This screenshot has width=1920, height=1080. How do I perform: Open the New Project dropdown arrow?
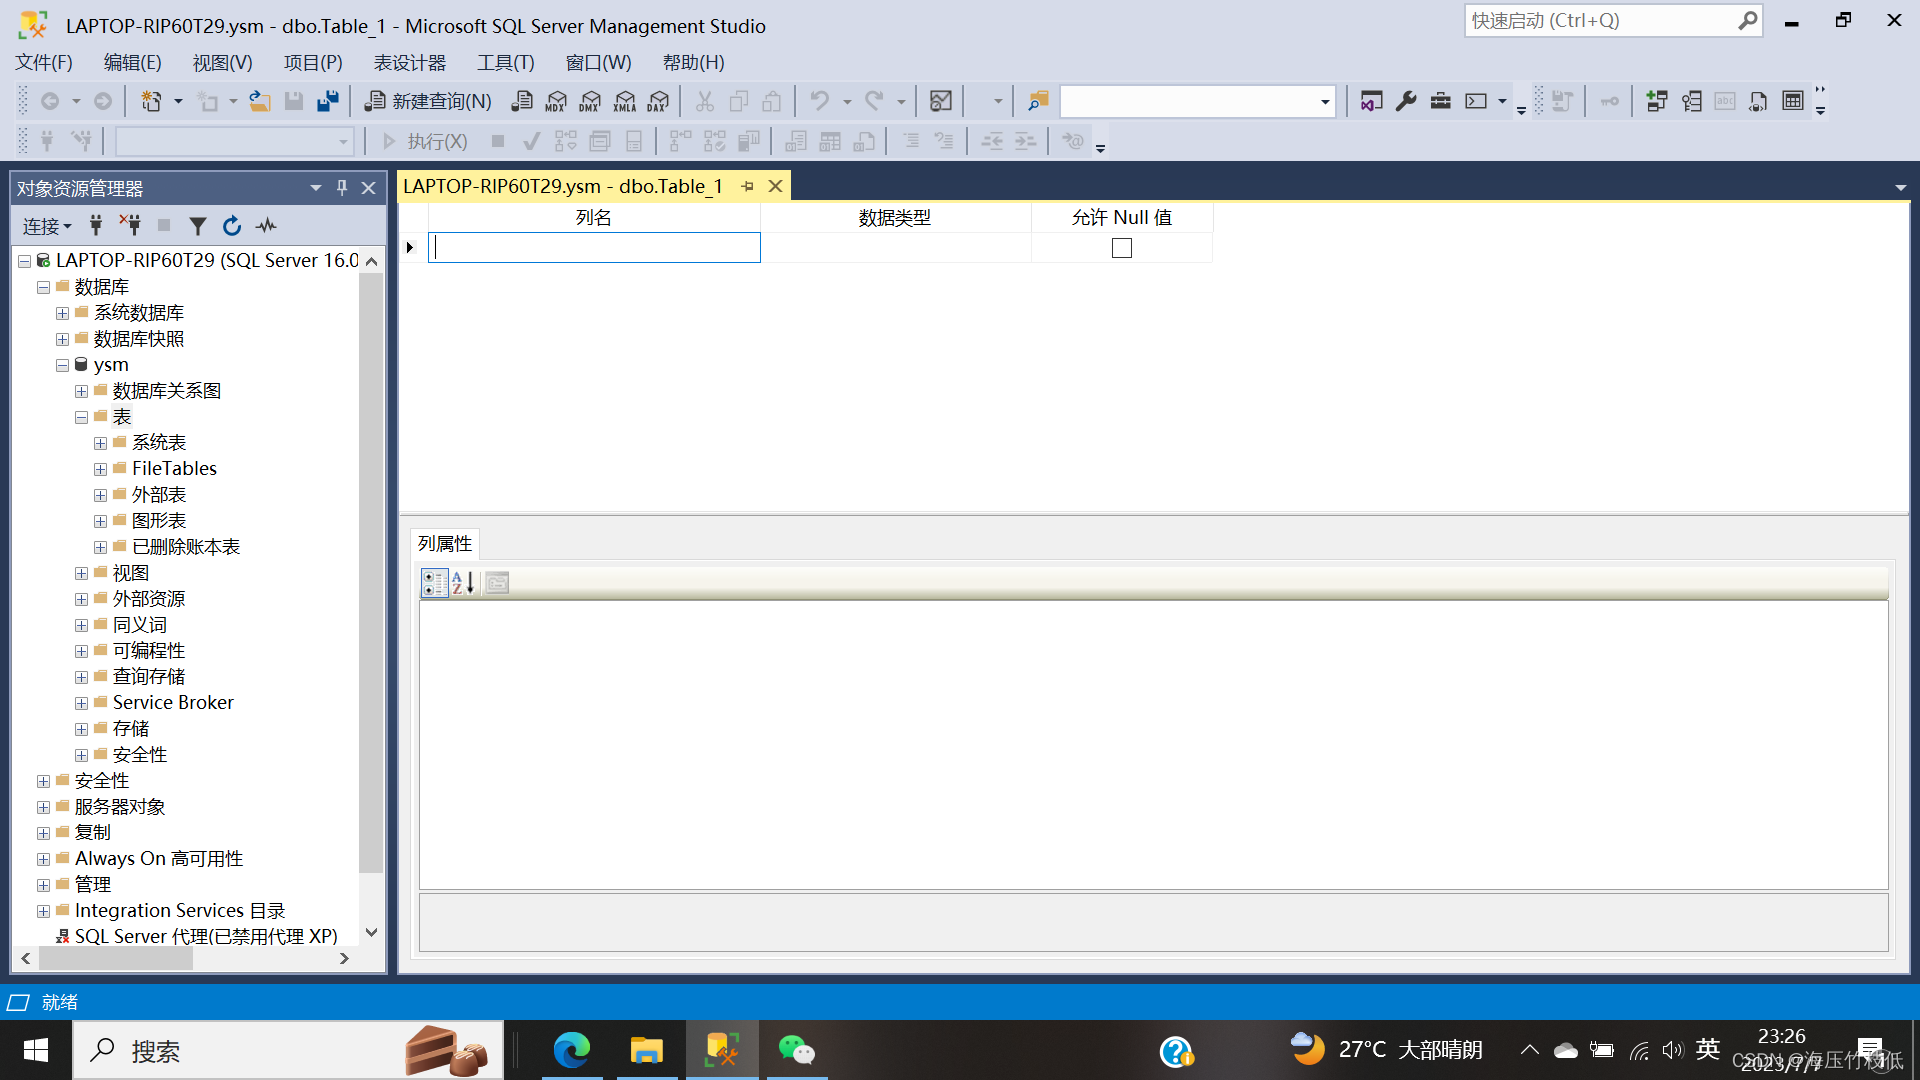(178, 101)
